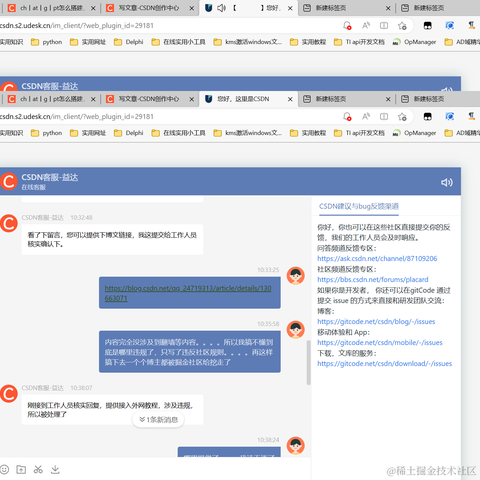Screen dimensions: 480x480
Task: Open TI api开发文档 bookmark folder in lower window
Action: 359,133
